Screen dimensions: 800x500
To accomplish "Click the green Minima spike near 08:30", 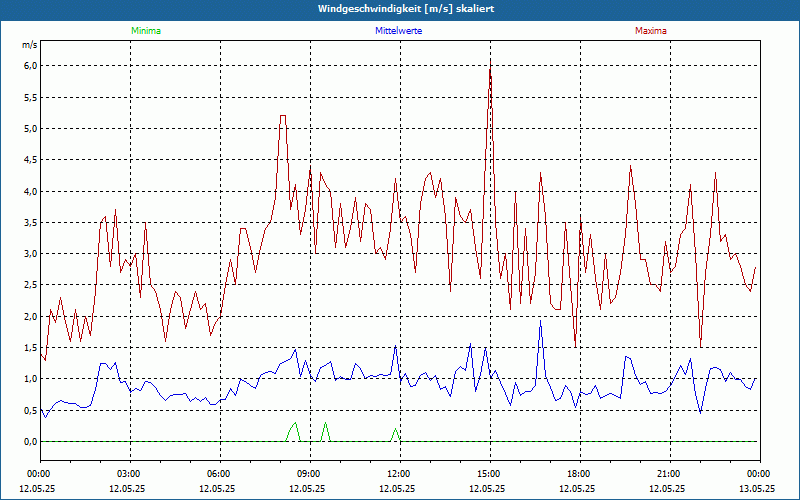I will tap(295, 424).
